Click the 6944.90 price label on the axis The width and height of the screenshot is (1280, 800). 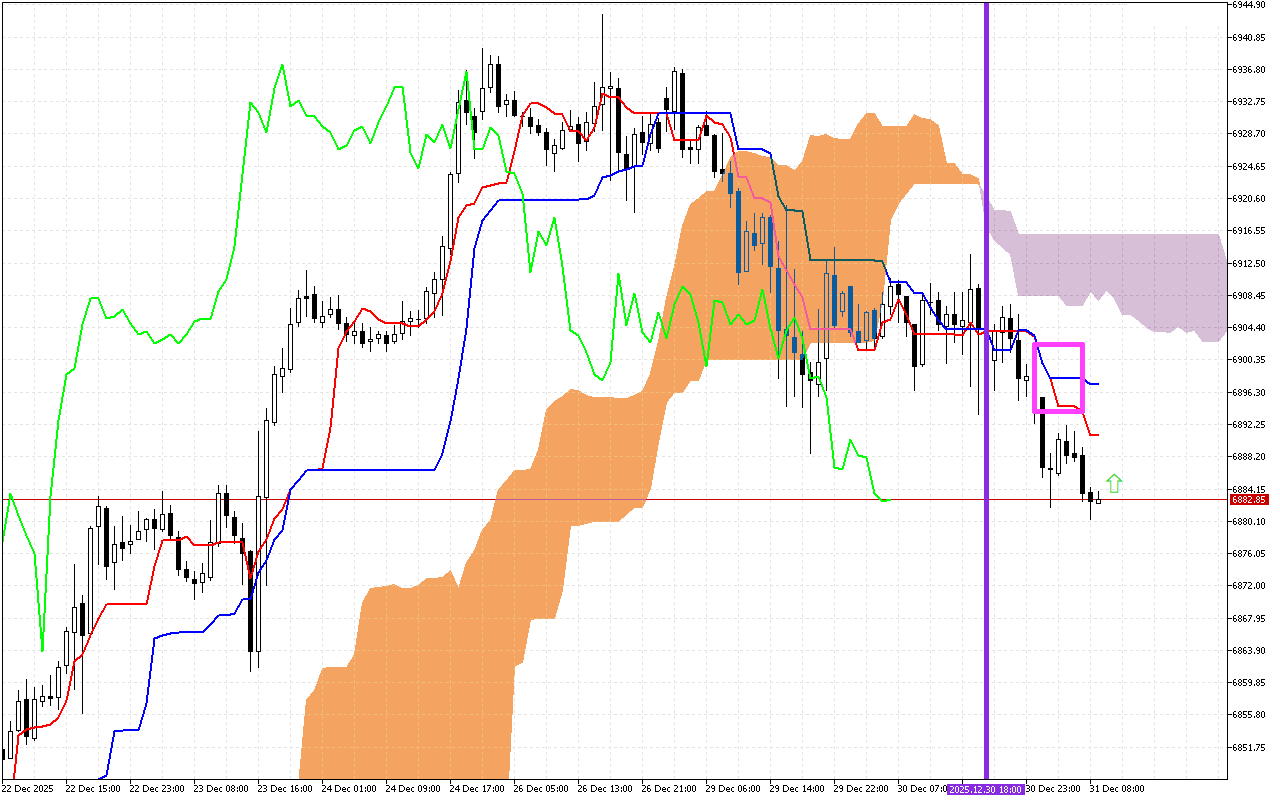click(1251, 8)
